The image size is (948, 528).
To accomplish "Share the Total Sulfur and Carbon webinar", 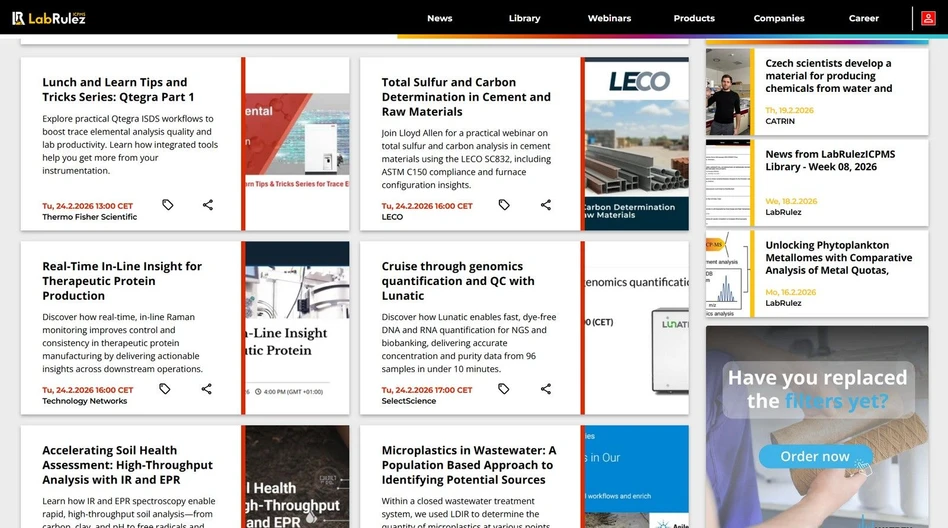I will coord(545,205).
